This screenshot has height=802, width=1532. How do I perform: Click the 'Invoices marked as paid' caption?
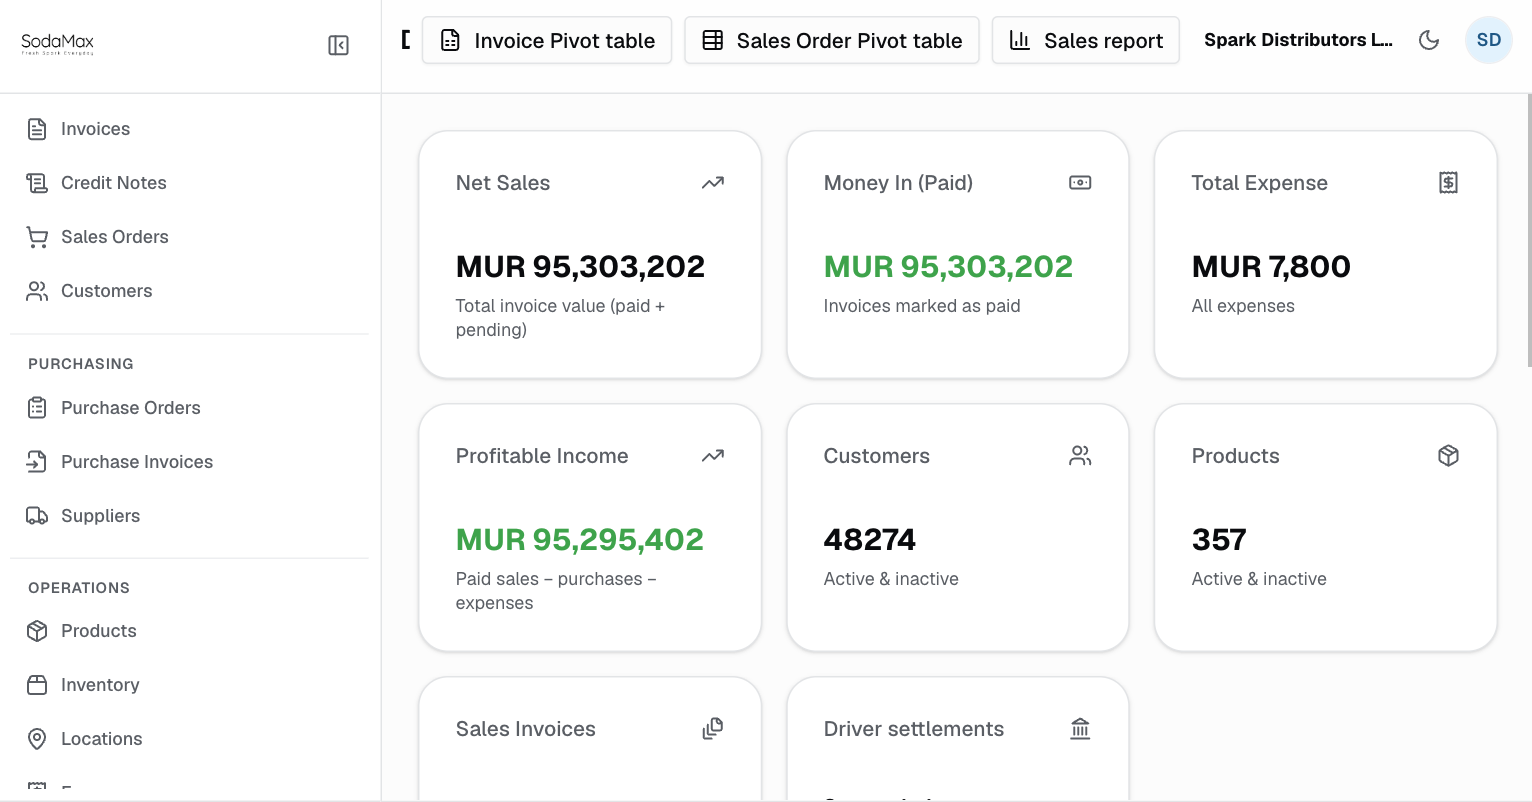922,306
